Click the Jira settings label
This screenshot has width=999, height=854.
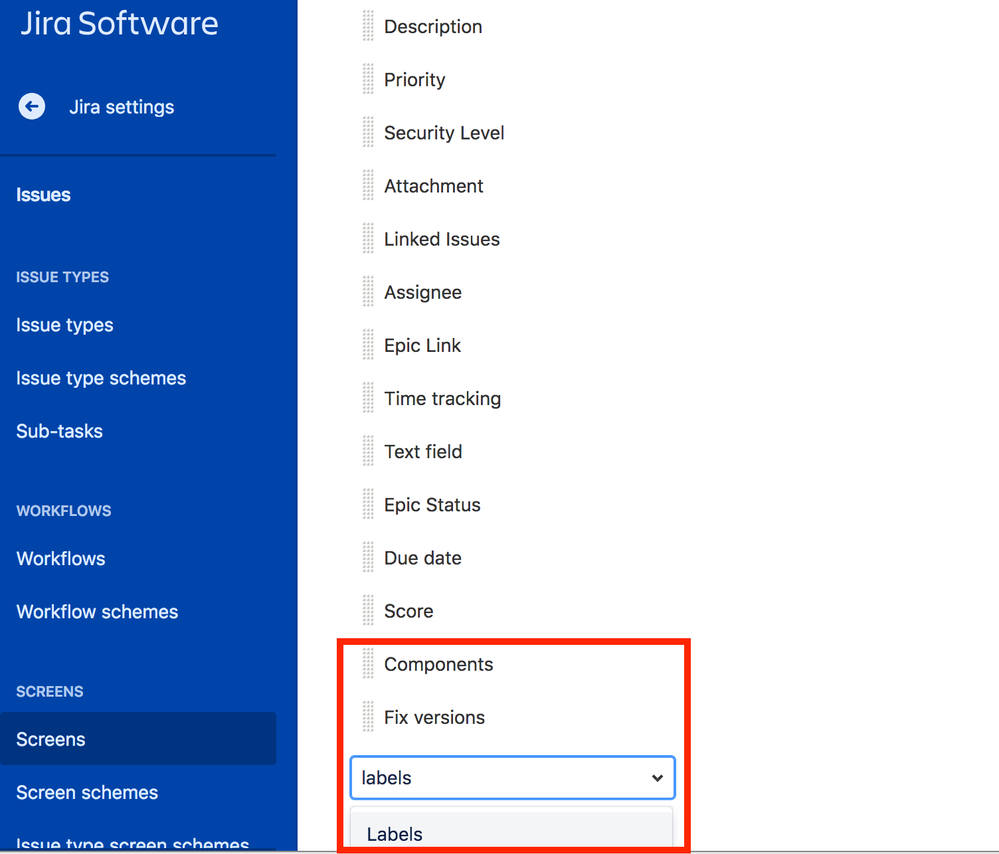pyautogui.click(x=121, y=106)
